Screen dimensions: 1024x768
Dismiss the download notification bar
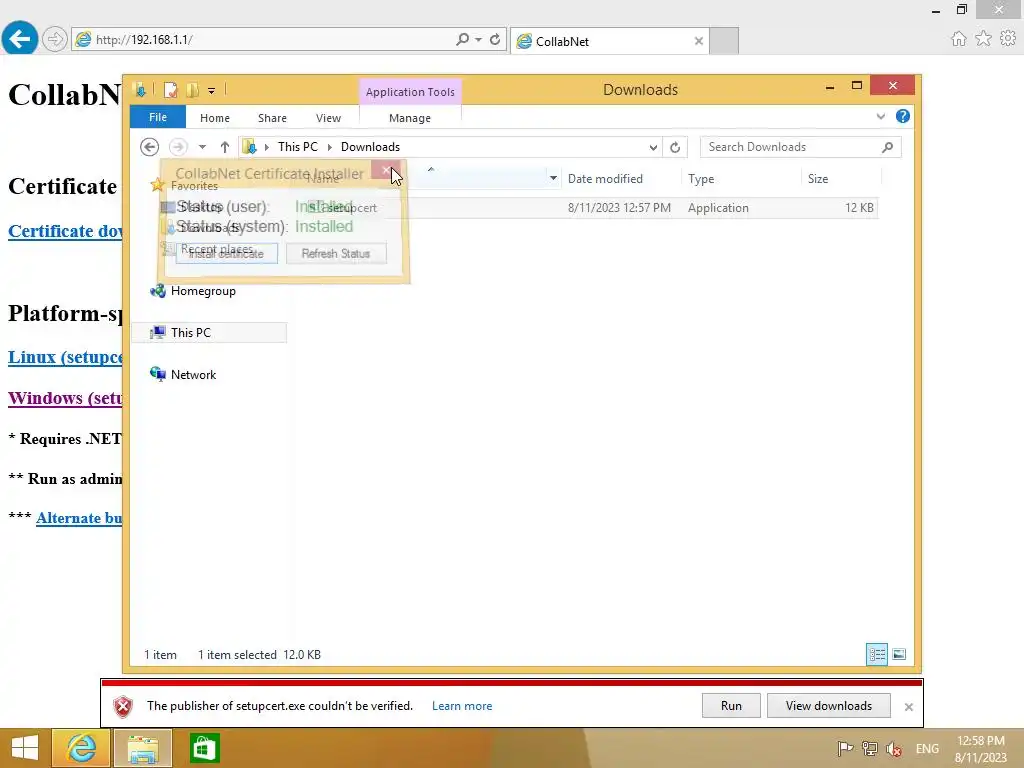(x=908, y=707)
